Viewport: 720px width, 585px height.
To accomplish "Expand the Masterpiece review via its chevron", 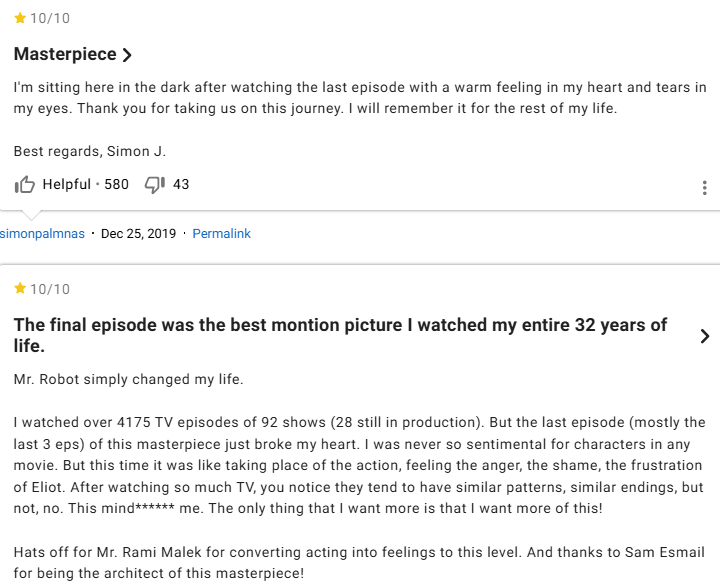I will (127, 55).
